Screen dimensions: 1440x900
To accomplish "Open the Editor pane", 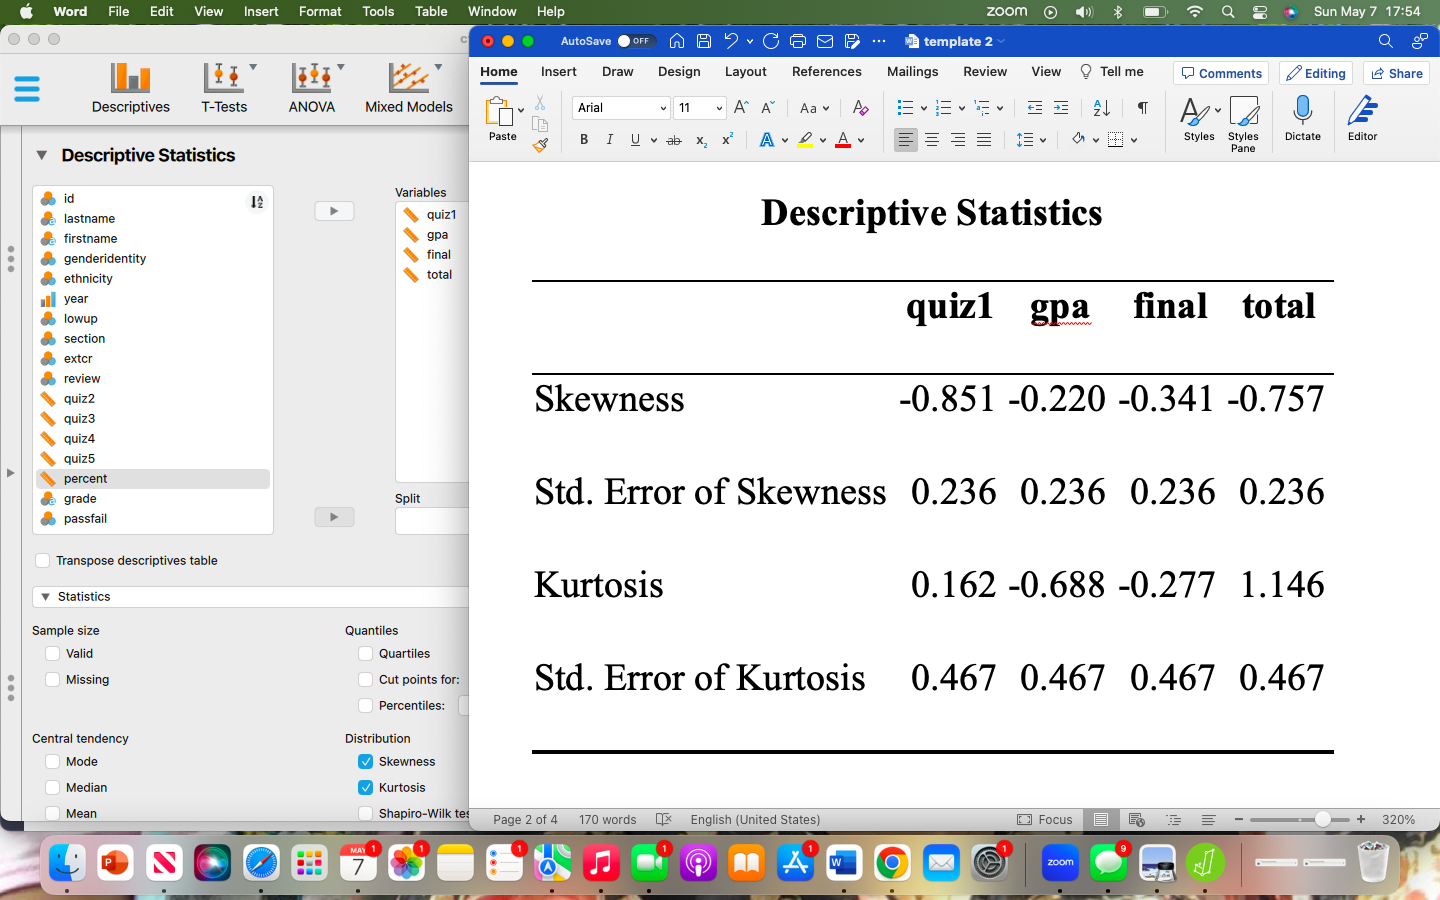I will point(1362,118).
